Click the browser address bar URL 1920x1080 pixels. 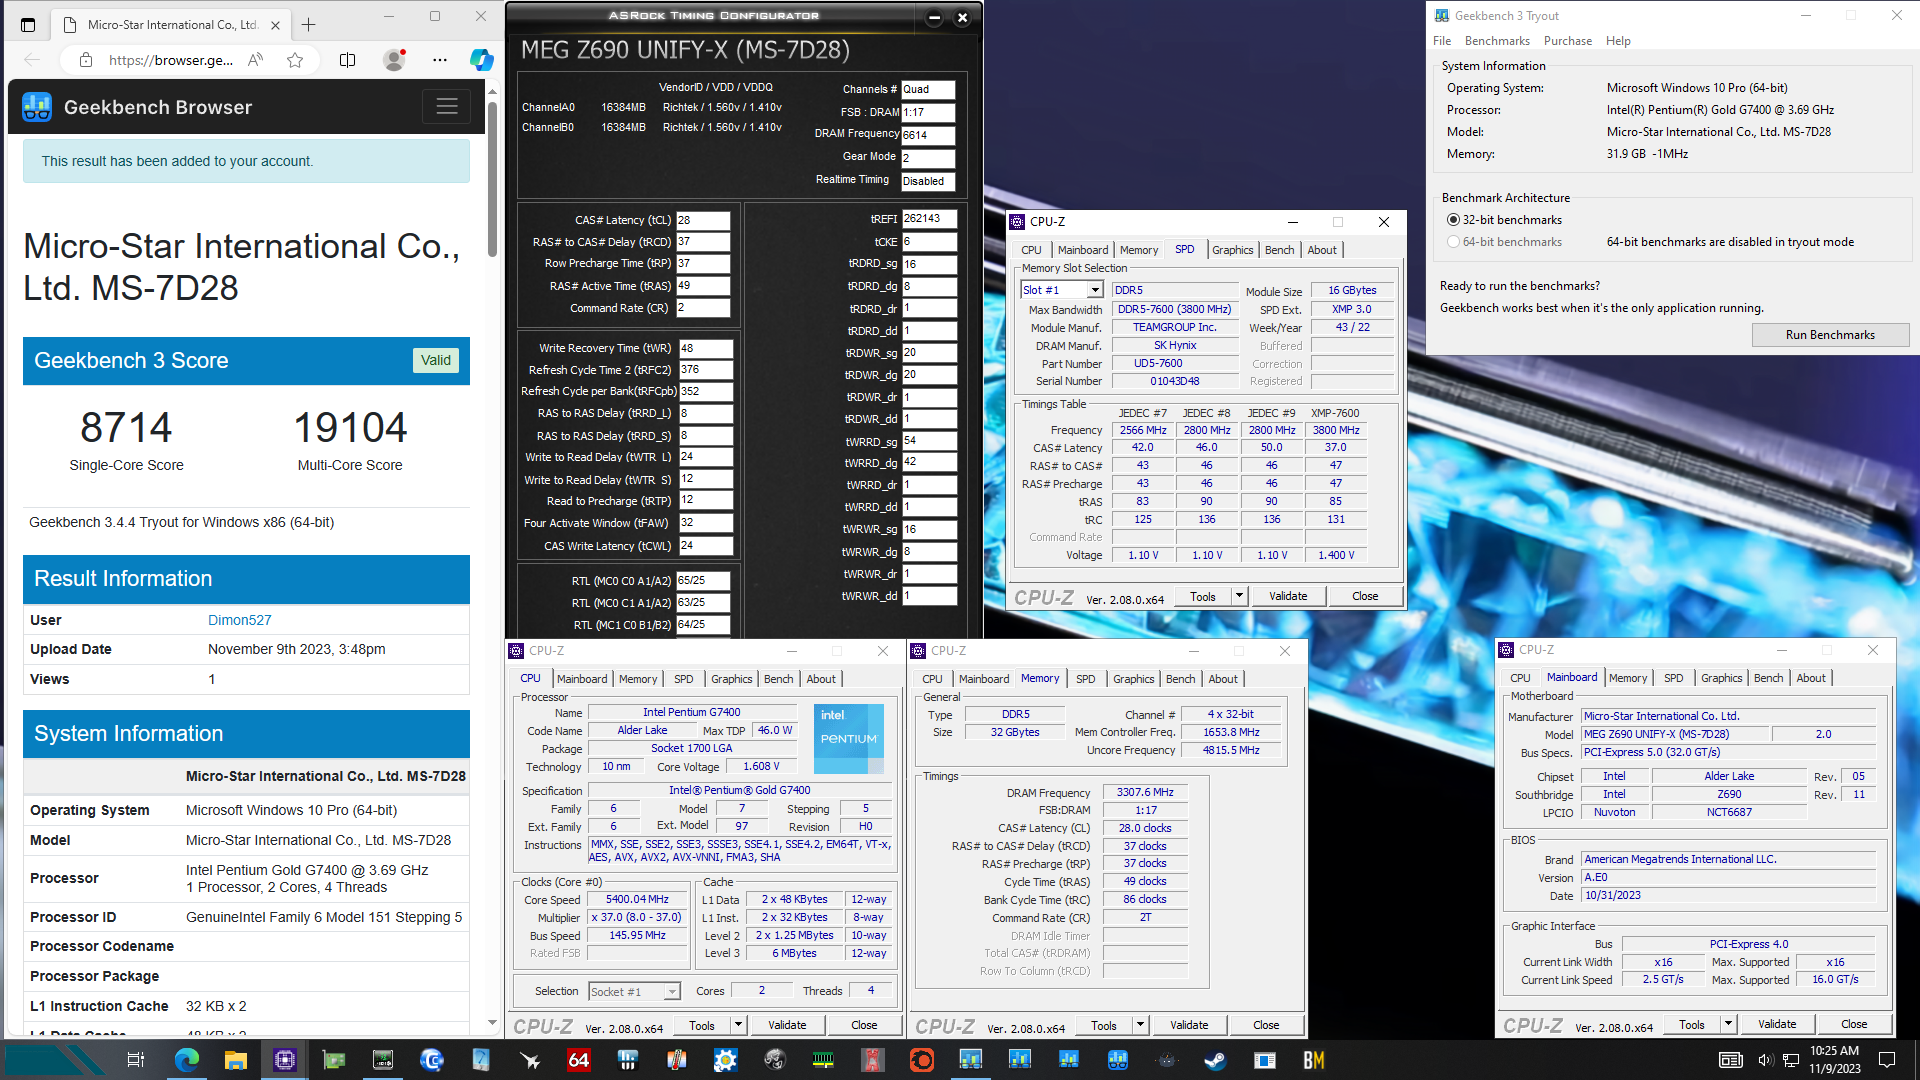[x=171, y=60]
